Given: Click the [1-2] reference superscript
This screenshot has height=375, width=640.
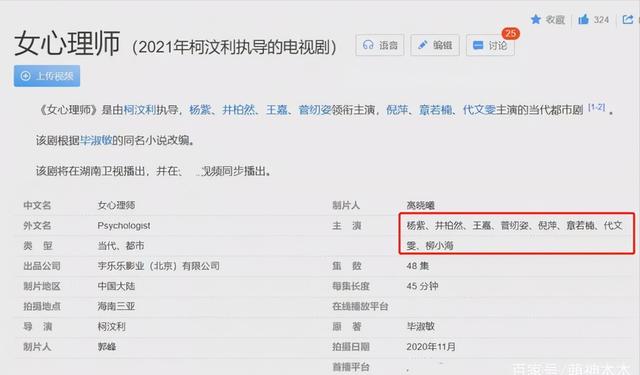Looking at the screenshot, I should [x=596, y=107].
